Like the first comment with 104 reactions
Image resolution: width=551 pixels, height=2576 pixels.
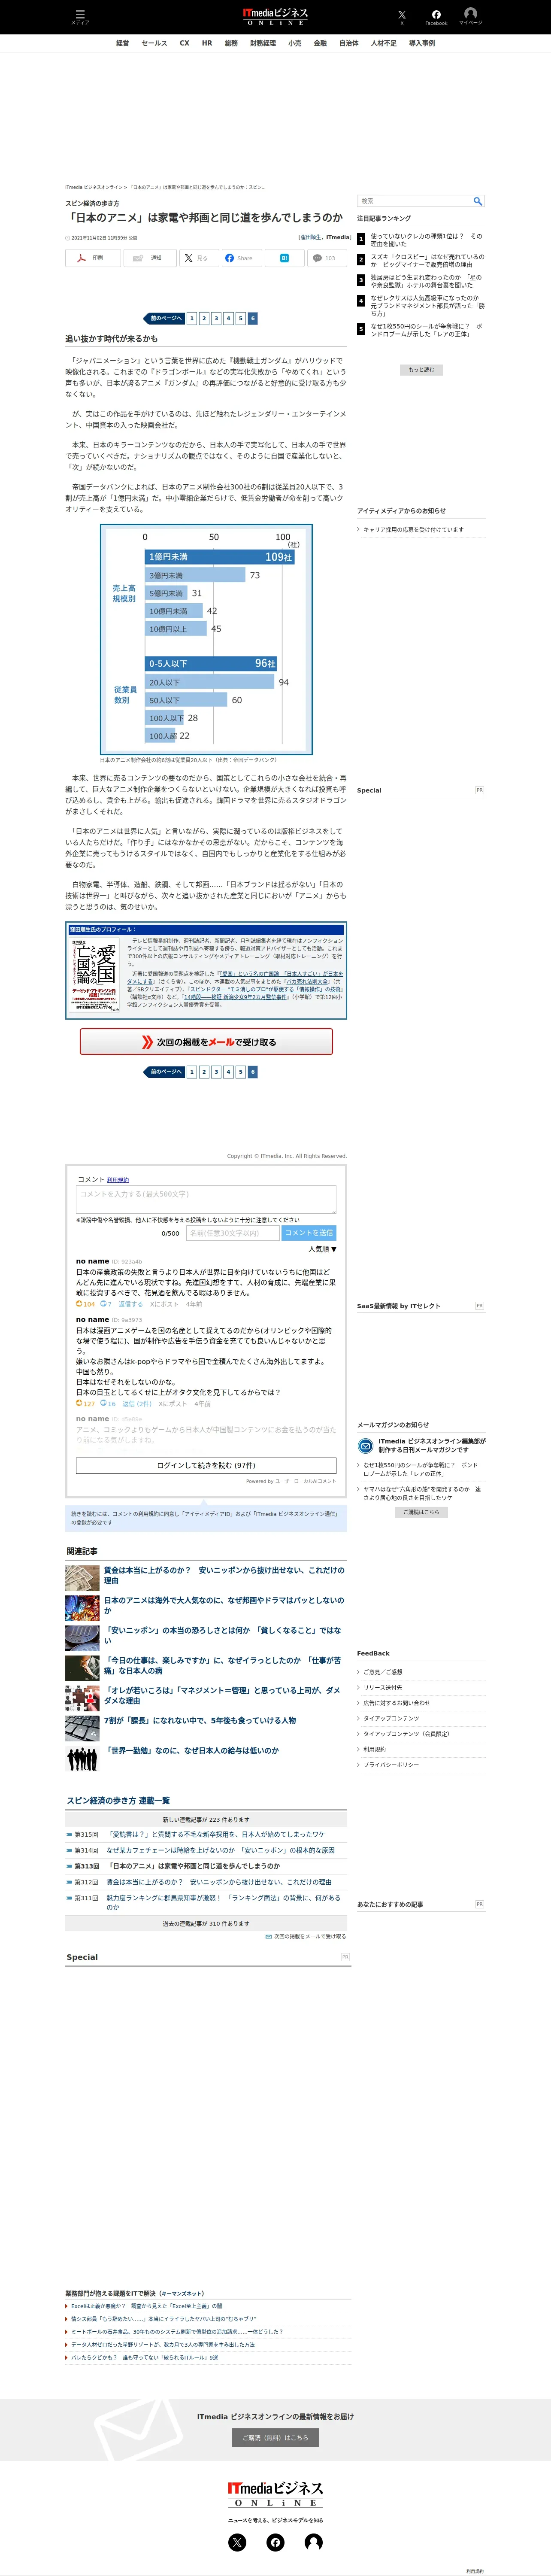tap(86, 1304)
